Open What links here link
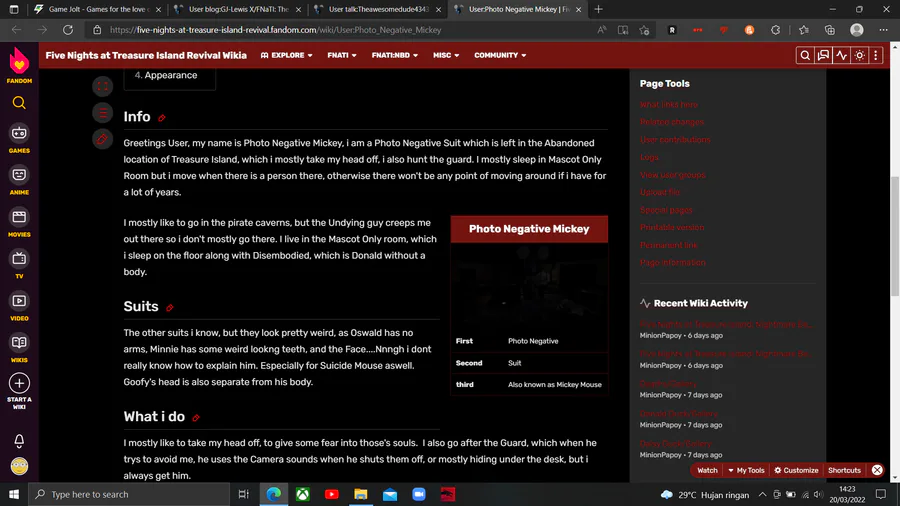The height and width of the screenshot is (506, 900). [669, 104]
